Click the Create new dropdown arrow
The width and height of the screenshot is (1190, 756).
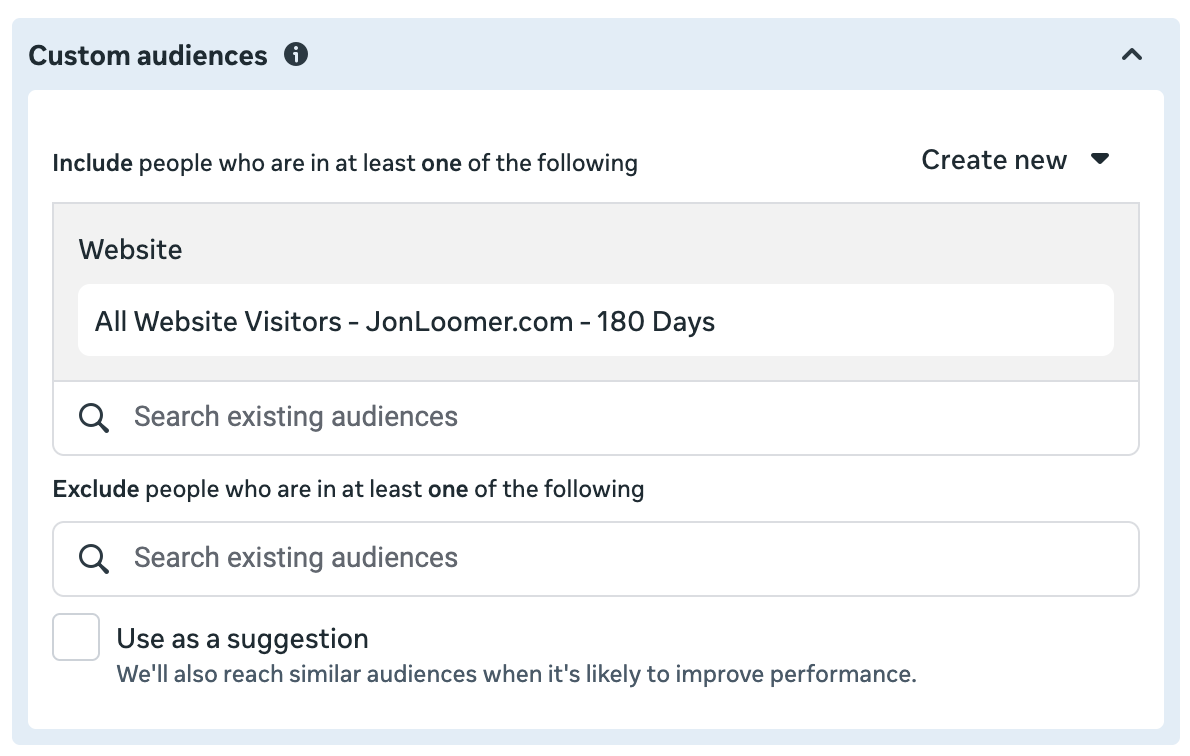[1100, 160]
